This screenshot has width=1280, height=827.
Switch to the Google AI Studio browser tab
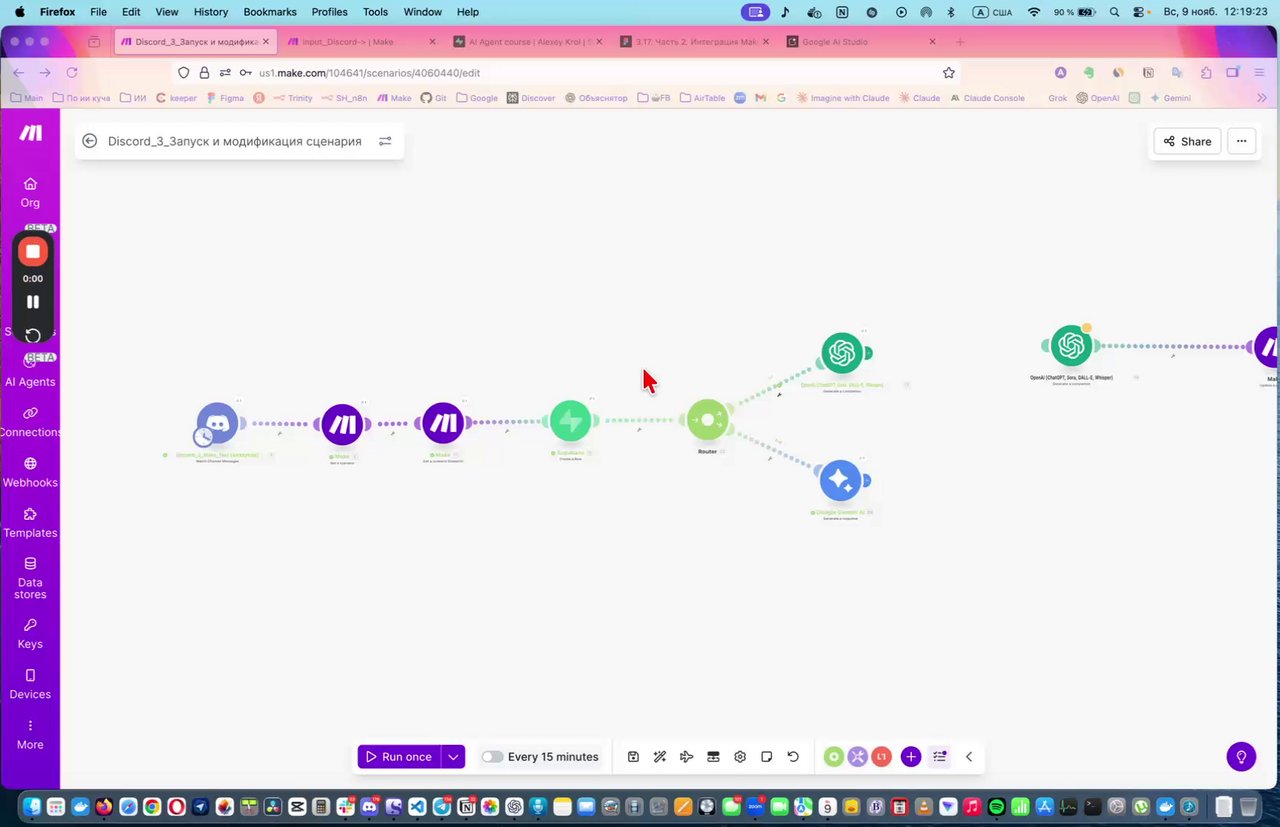click(x=859, y=42)
